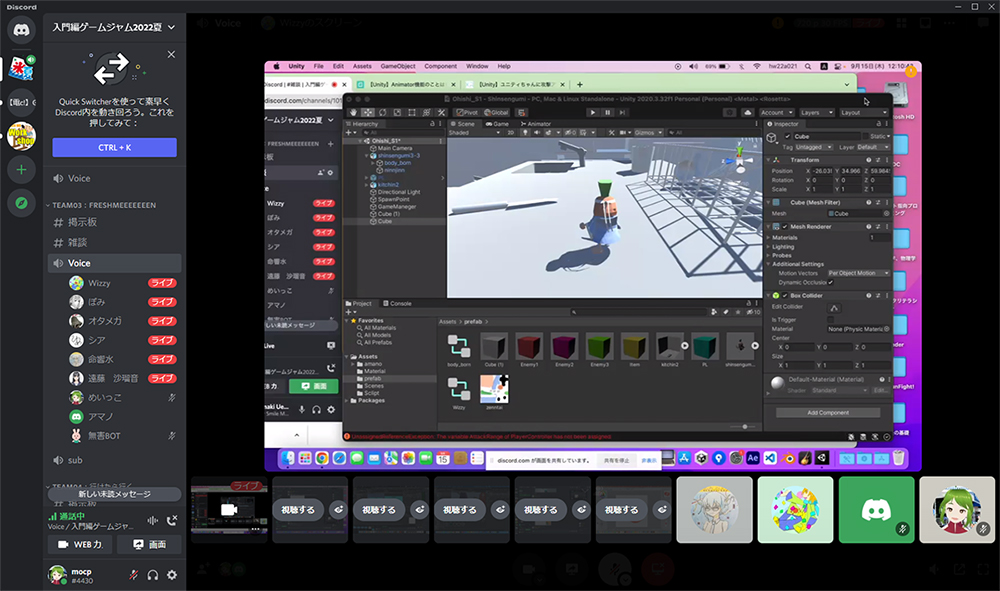Jump to 新しい未読メッセージ
Image resolution: width=1000 pixels, height=591 pixels.
(x=114, y=494)
